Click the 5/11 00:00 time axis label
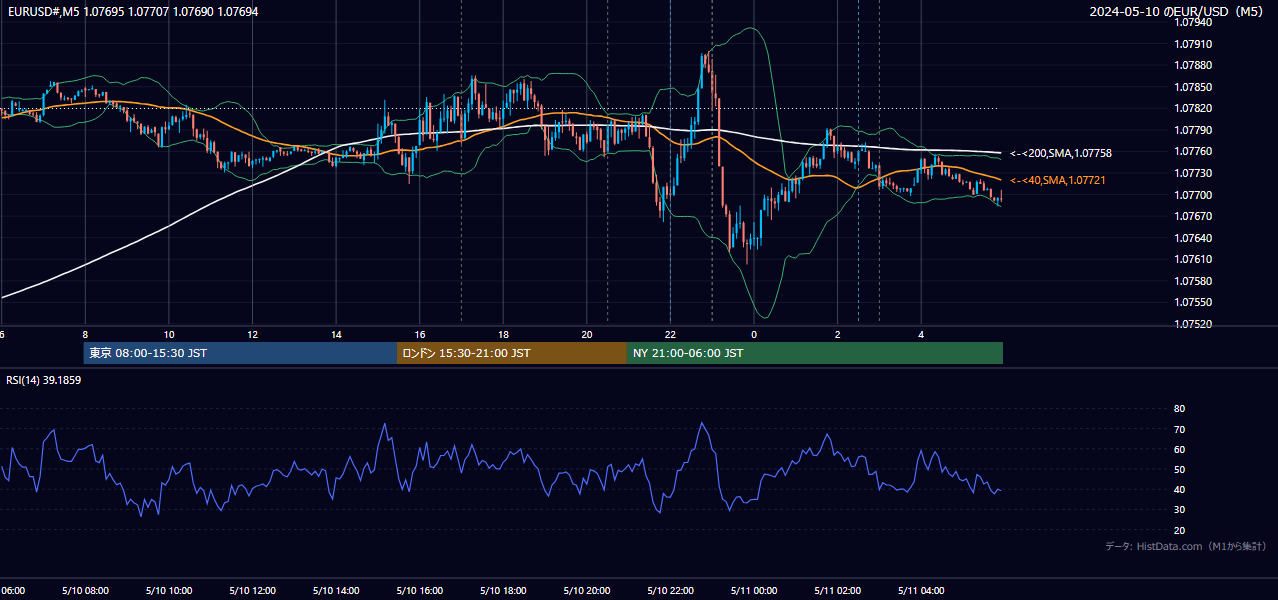 (x=754, y=591)
